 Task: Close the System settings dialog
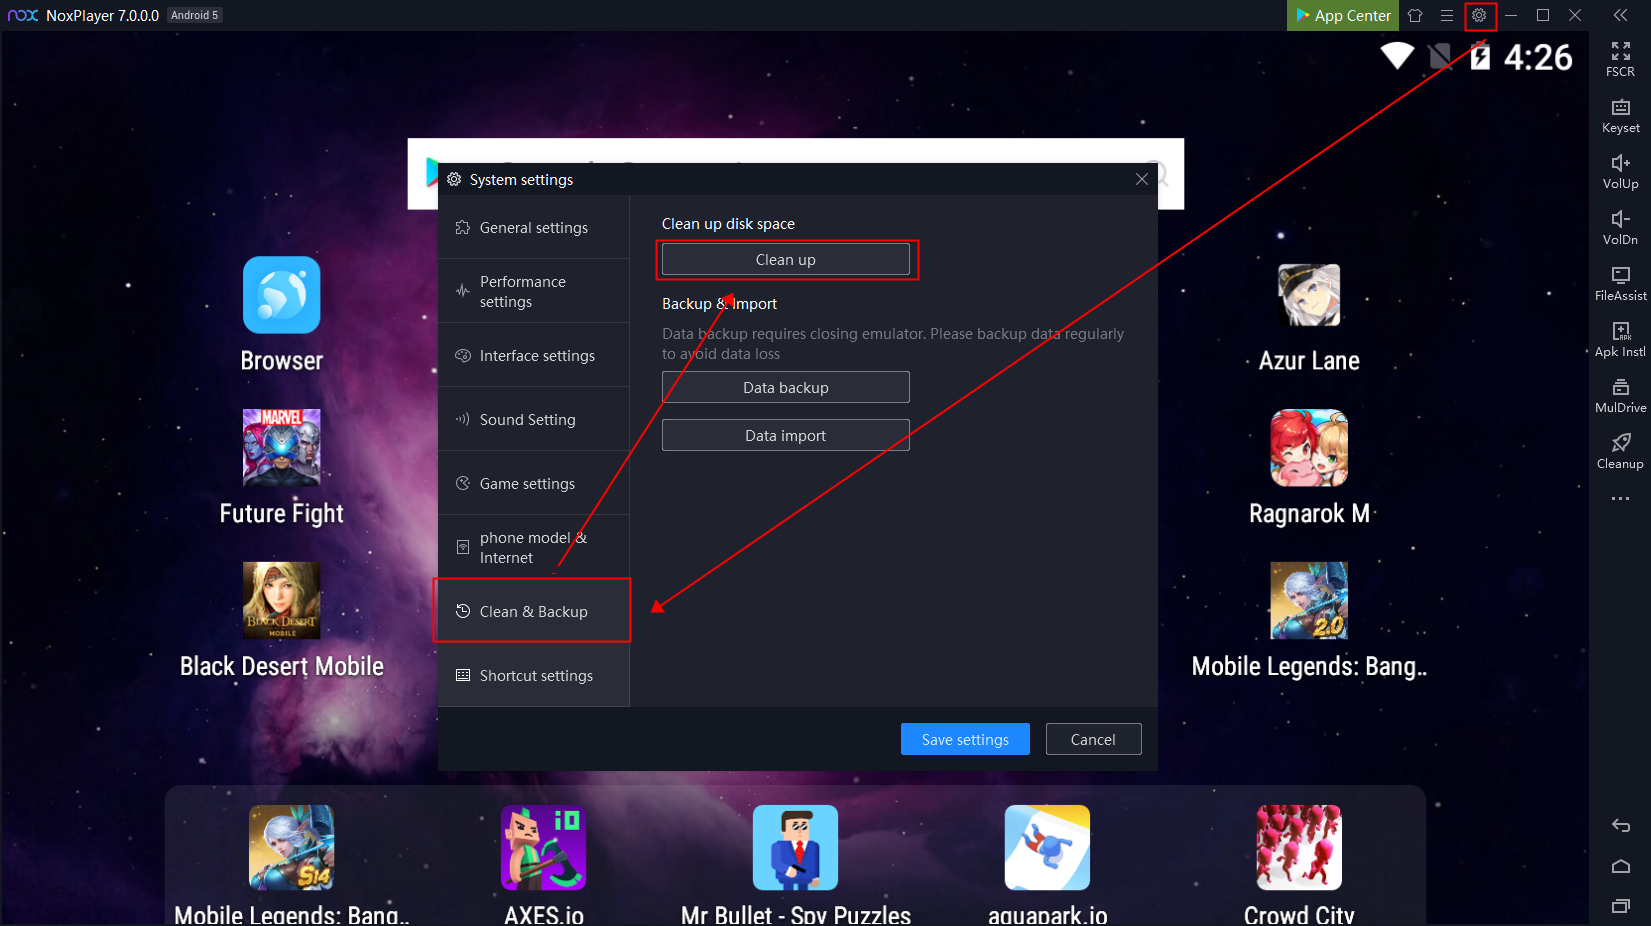(1141, 179)
